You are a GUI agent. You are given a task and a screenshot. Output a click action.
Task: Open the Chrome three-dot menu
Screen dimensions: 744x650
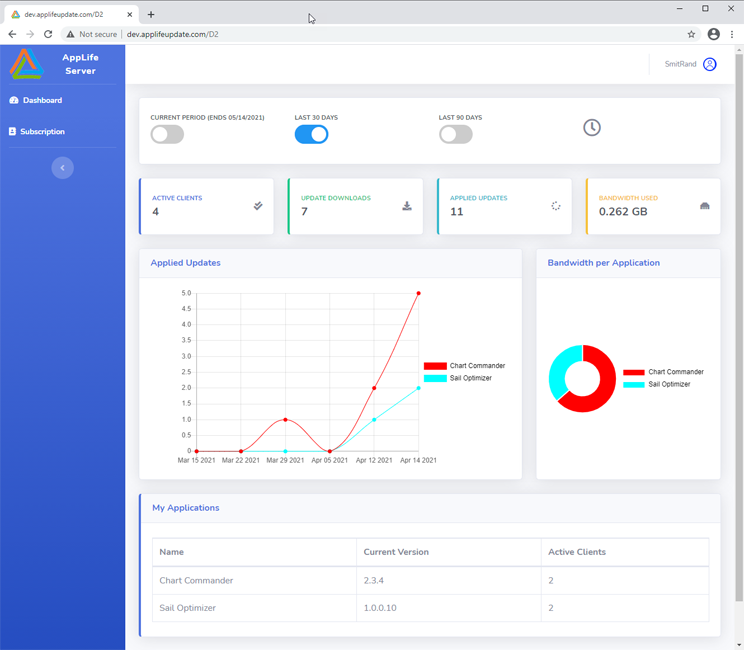[x=732, y=34]
